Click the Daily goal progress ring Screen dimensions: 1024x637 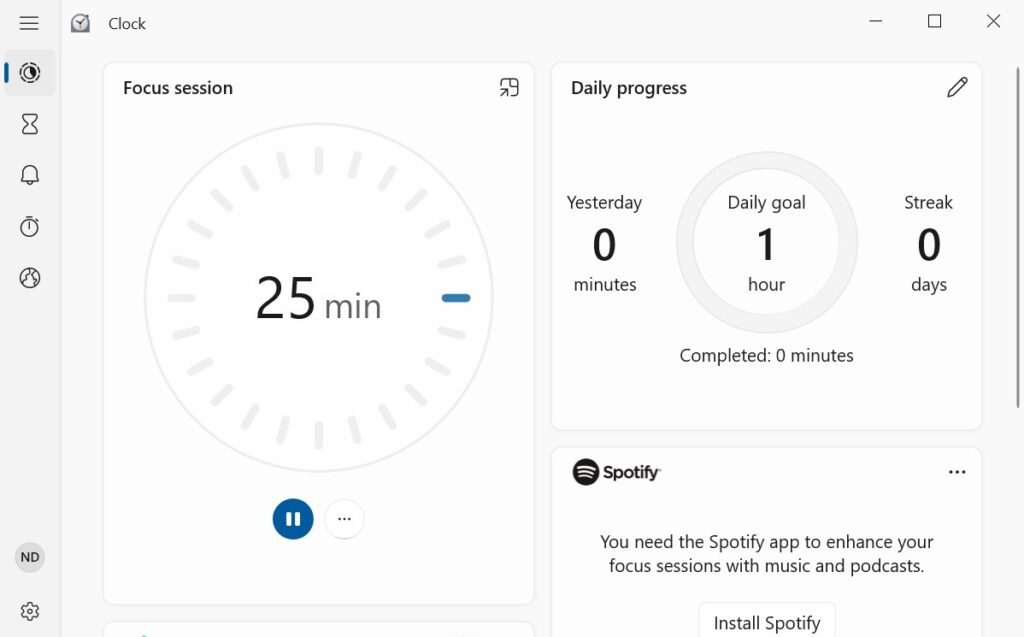pos(766,243)
